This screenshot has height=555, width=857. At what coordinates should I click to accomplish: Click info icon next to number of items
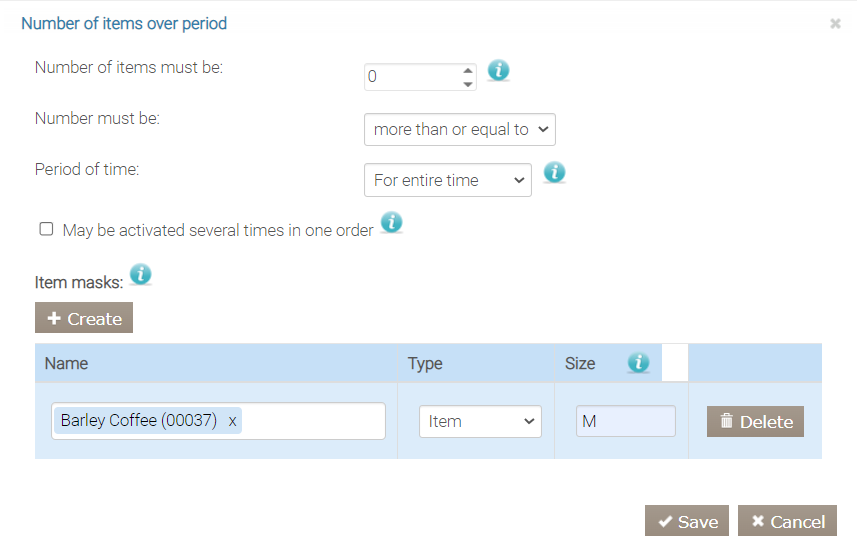click(x=498, y=71)
